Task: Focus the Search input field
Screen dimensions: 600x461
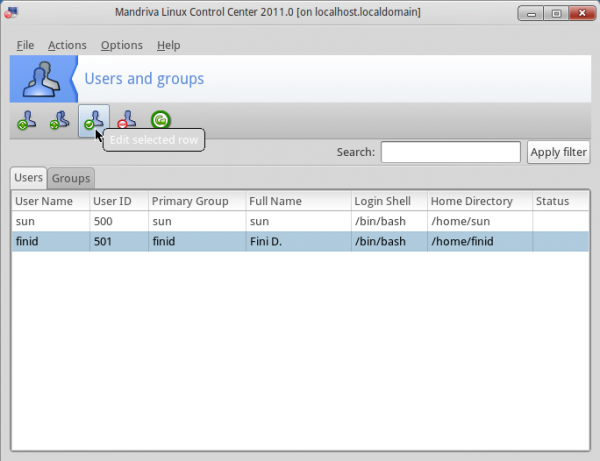Action: [x=450, y=152]
